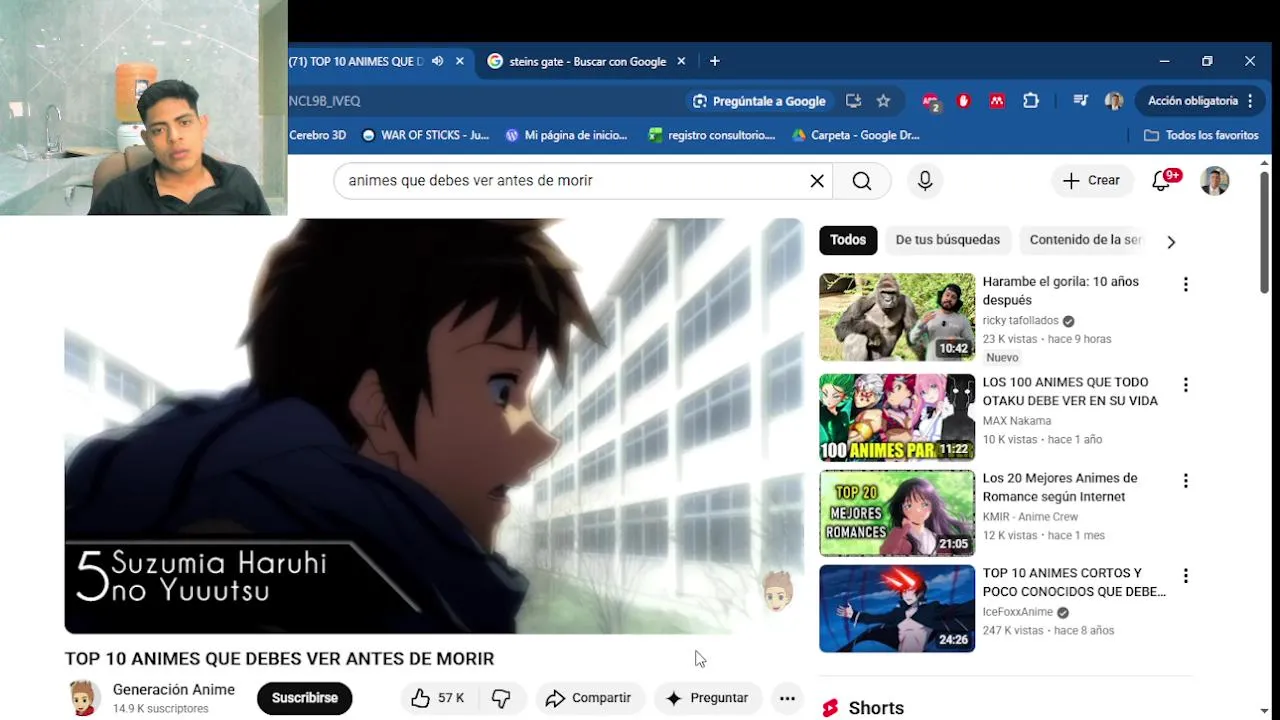This screenshot has width=1280, height=720.
Task: Open options for TOP 10 ANIMES CORTOS video
Action: coord(1186,576)
